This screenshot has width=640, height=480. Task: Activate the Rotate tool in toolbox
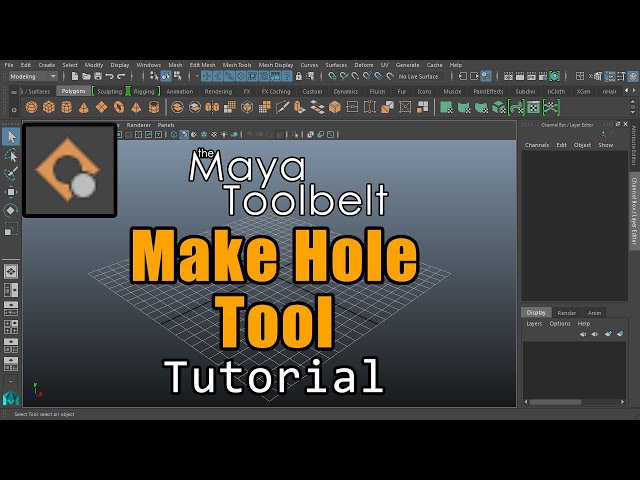[11, 210]
